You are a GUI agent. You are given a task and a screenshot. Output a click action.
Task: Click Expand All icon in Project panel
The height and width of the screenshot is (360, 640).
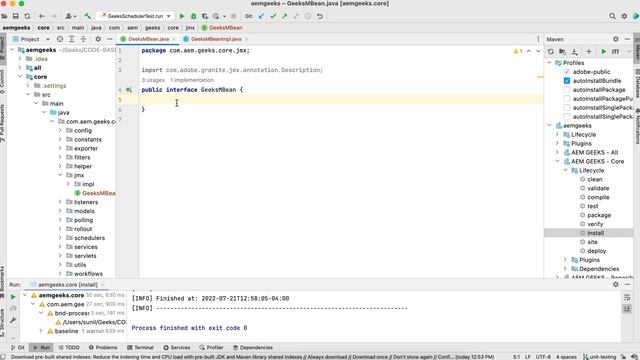click(x=71, y=39)
